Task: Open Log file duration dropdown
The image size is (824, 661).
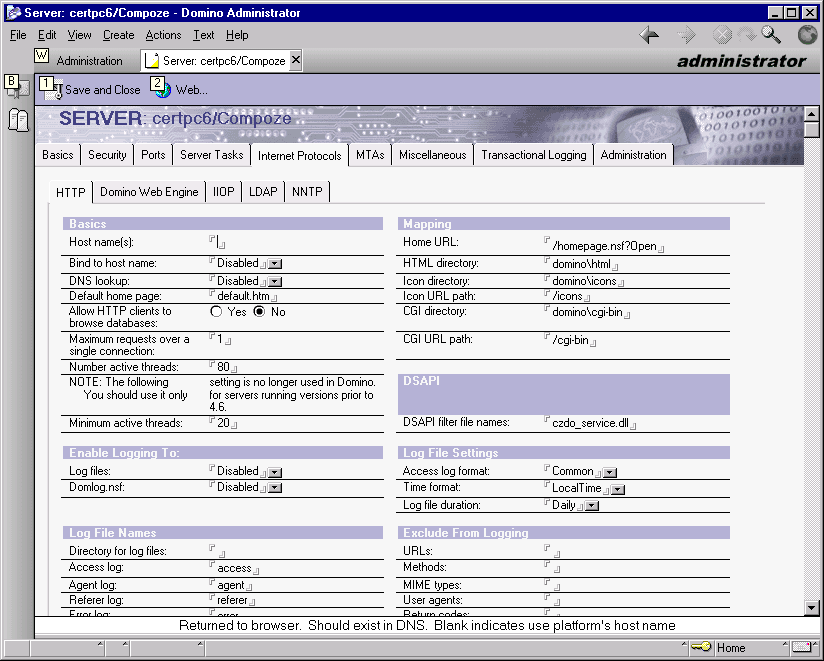Action: click(592, 506)
